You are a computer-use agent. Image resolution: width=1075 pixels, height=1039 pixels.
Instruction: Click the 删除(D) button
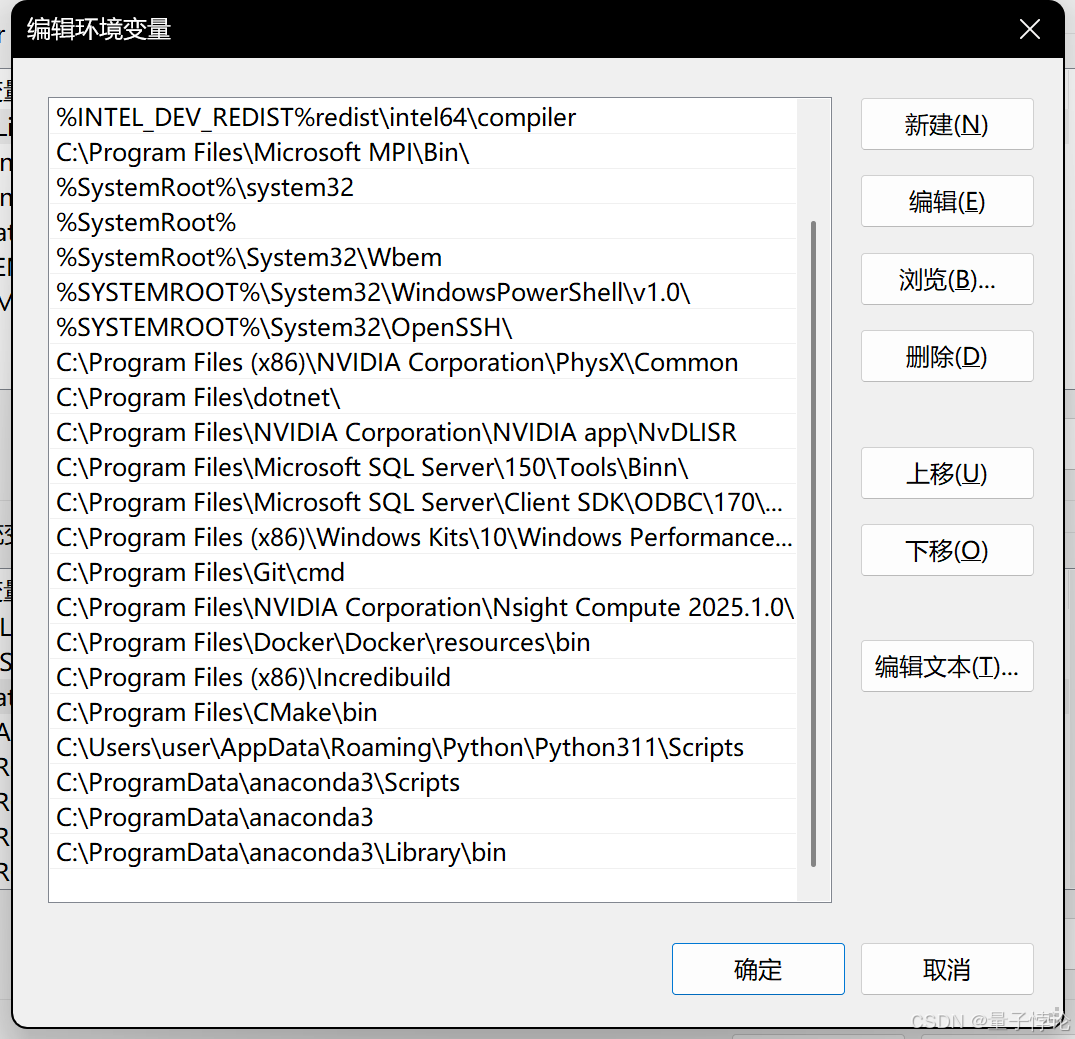[946, 356]
